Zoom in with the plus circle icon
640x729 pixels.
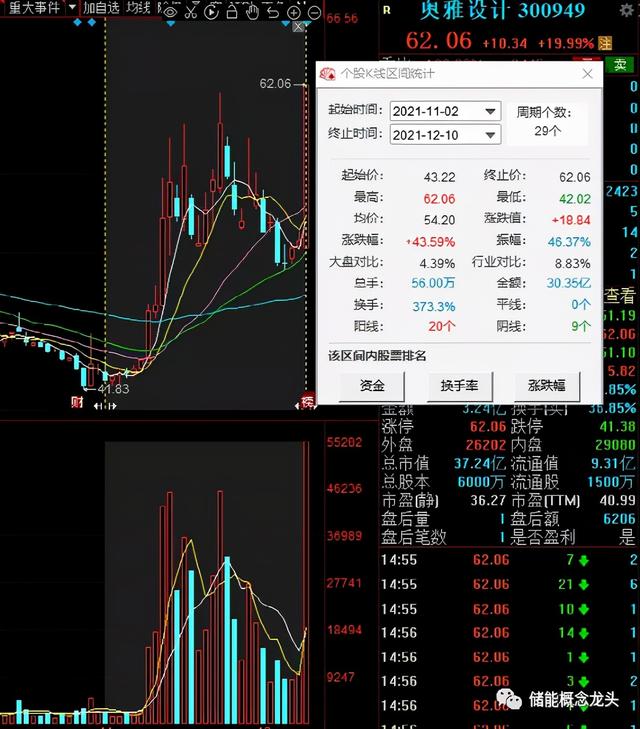tap(294, 13)
